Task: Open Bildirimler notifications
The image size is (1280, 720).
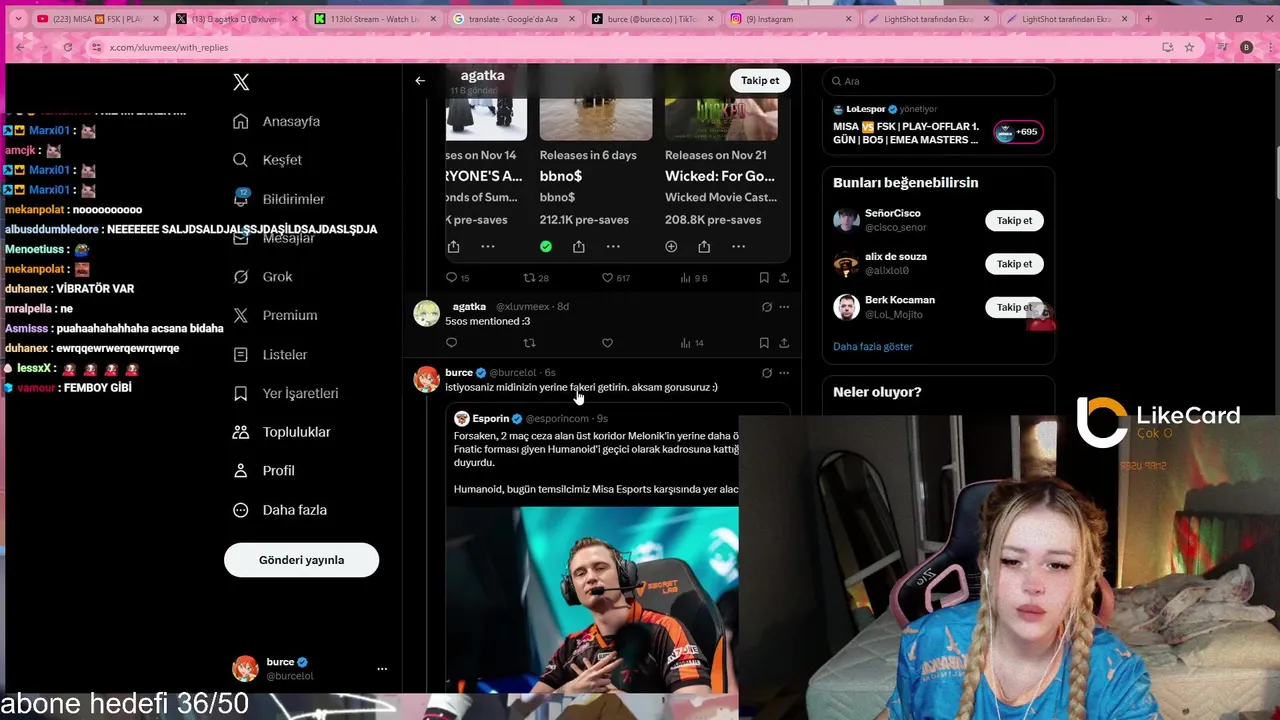Action: (x=279, y=199)
